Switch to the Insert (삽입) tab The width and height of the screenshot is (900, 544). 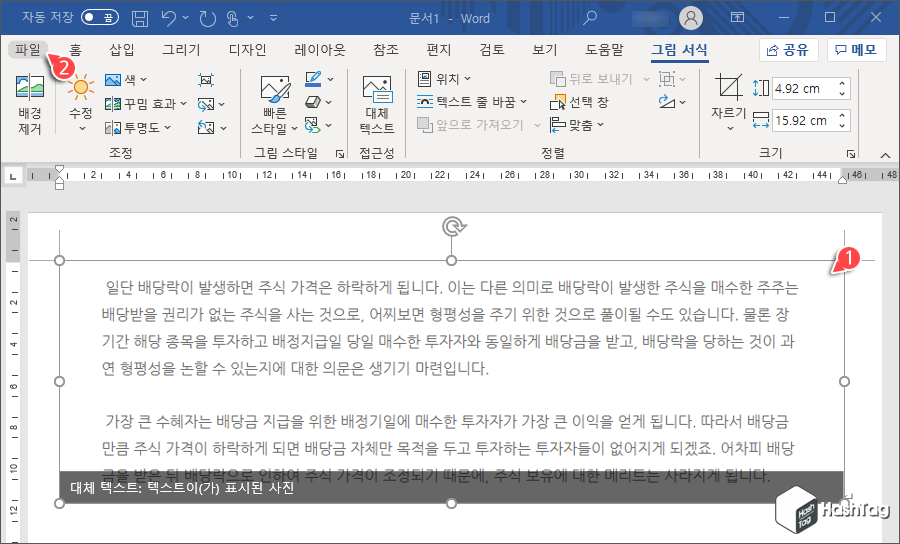(x=122, y=50)
